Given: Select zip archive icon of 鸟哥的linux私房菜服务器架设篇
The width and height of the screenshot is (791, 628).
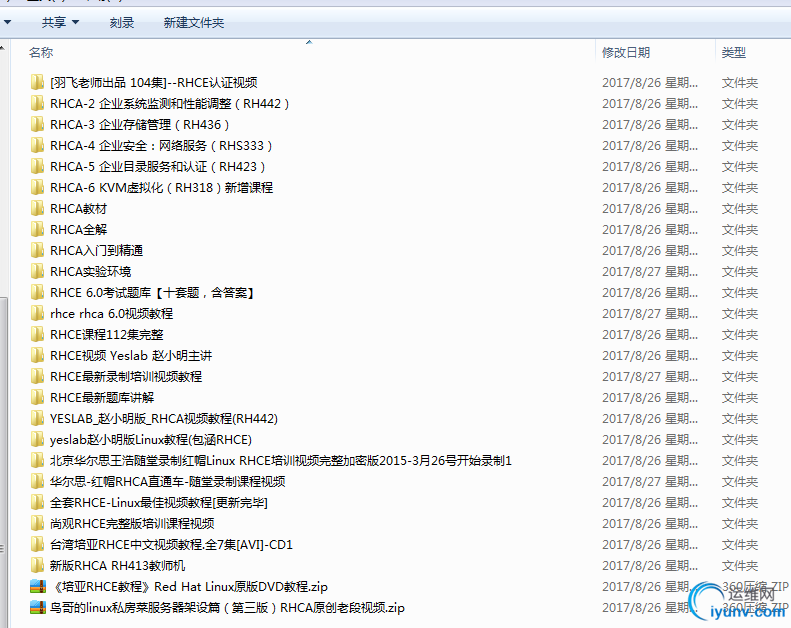Looking at the screenshot, I should tap(38, 608).
